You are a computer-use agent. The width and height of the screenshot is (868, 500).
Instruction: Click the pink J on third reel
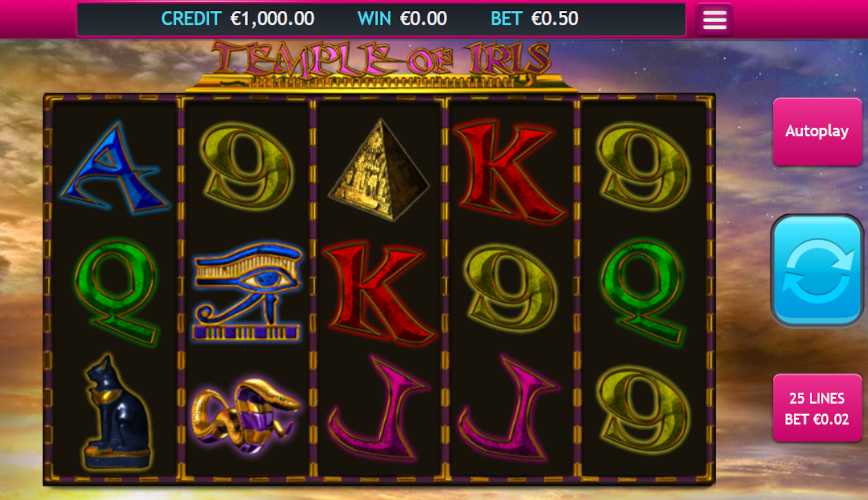click(379, 409)
